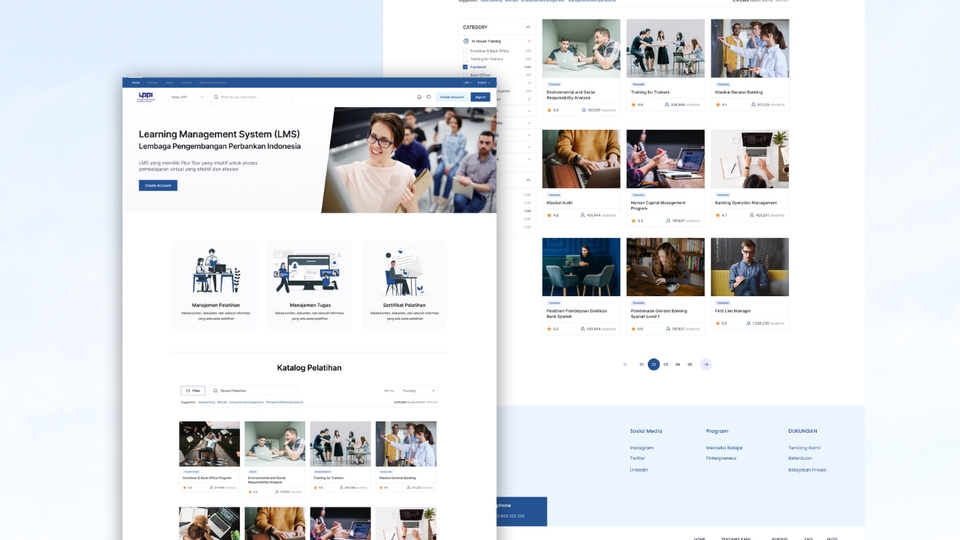Click the hero banner photo of the instructor
Screen dimensions: 960x540
pyautogui.click(x=409, y=160)
